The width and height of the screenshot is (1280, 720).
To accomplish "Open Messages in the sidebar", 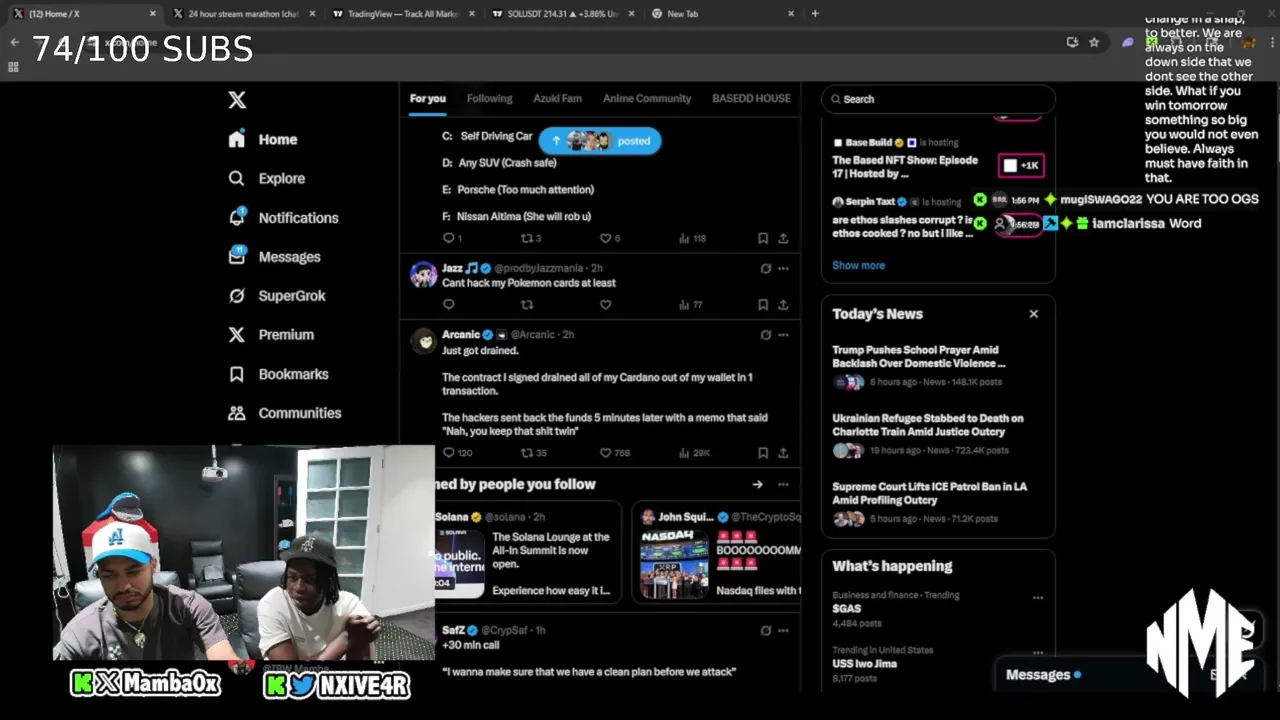I will click(x=275, y=256).
